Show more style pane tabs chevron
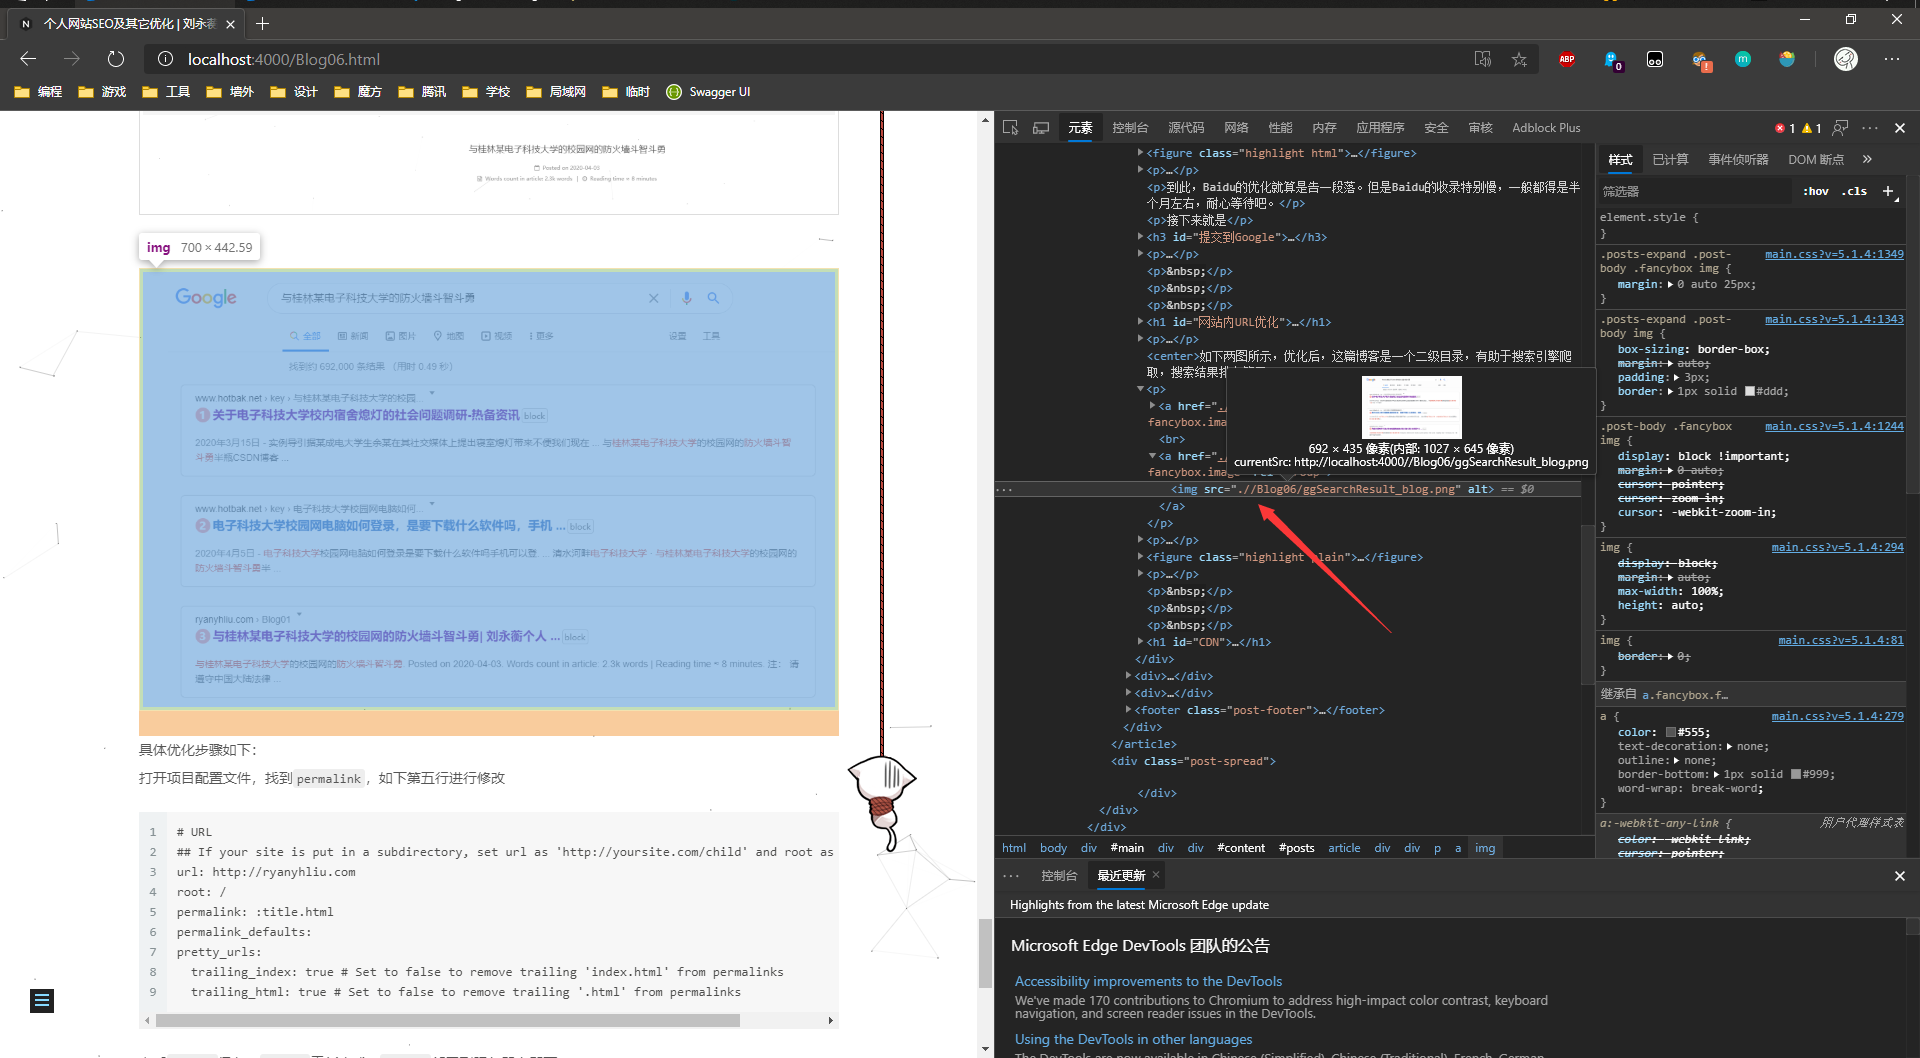 point(1867,159)
